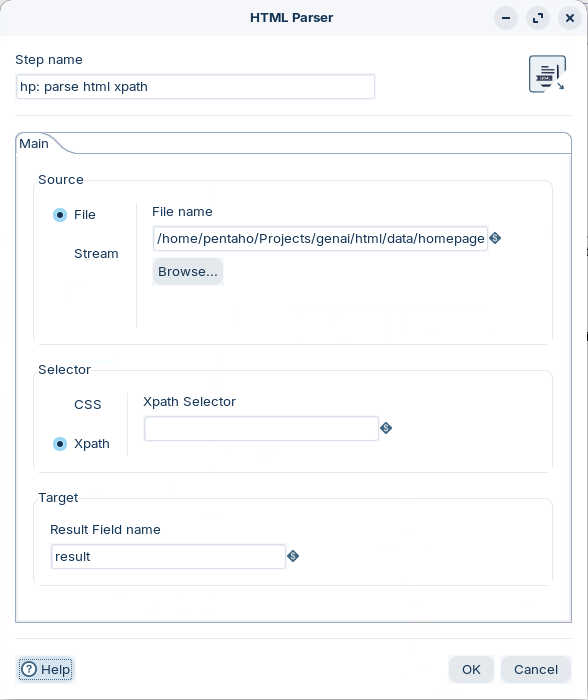Click variable icon next to Xpath Selector

(386, 428)
